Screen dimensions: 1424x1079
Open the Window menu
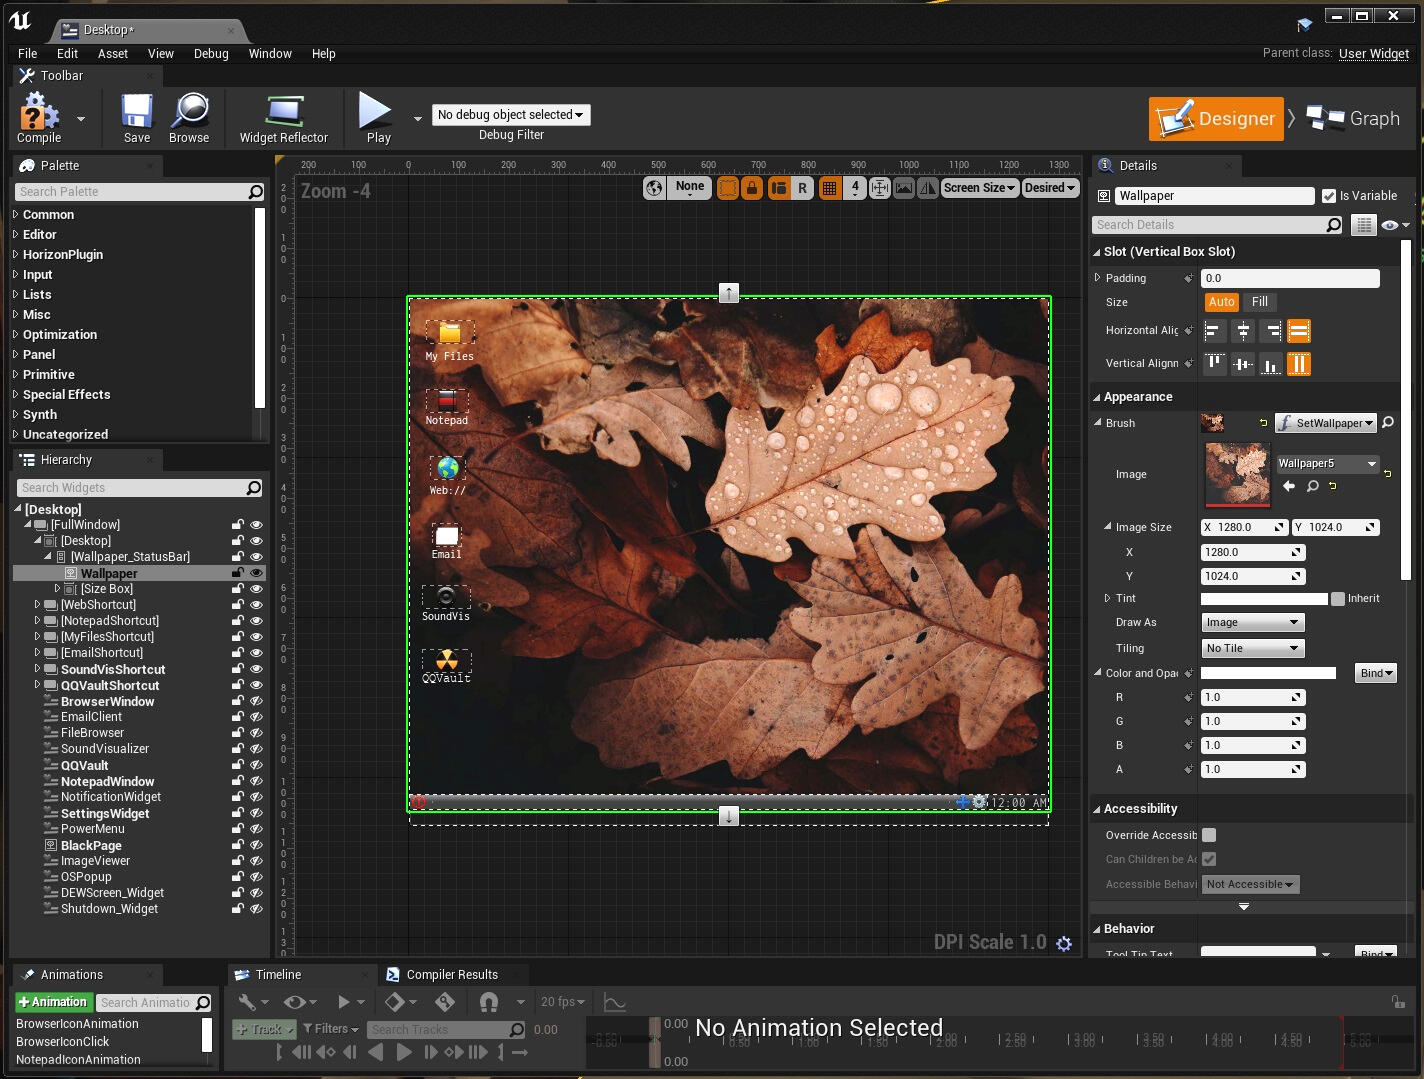270,54
